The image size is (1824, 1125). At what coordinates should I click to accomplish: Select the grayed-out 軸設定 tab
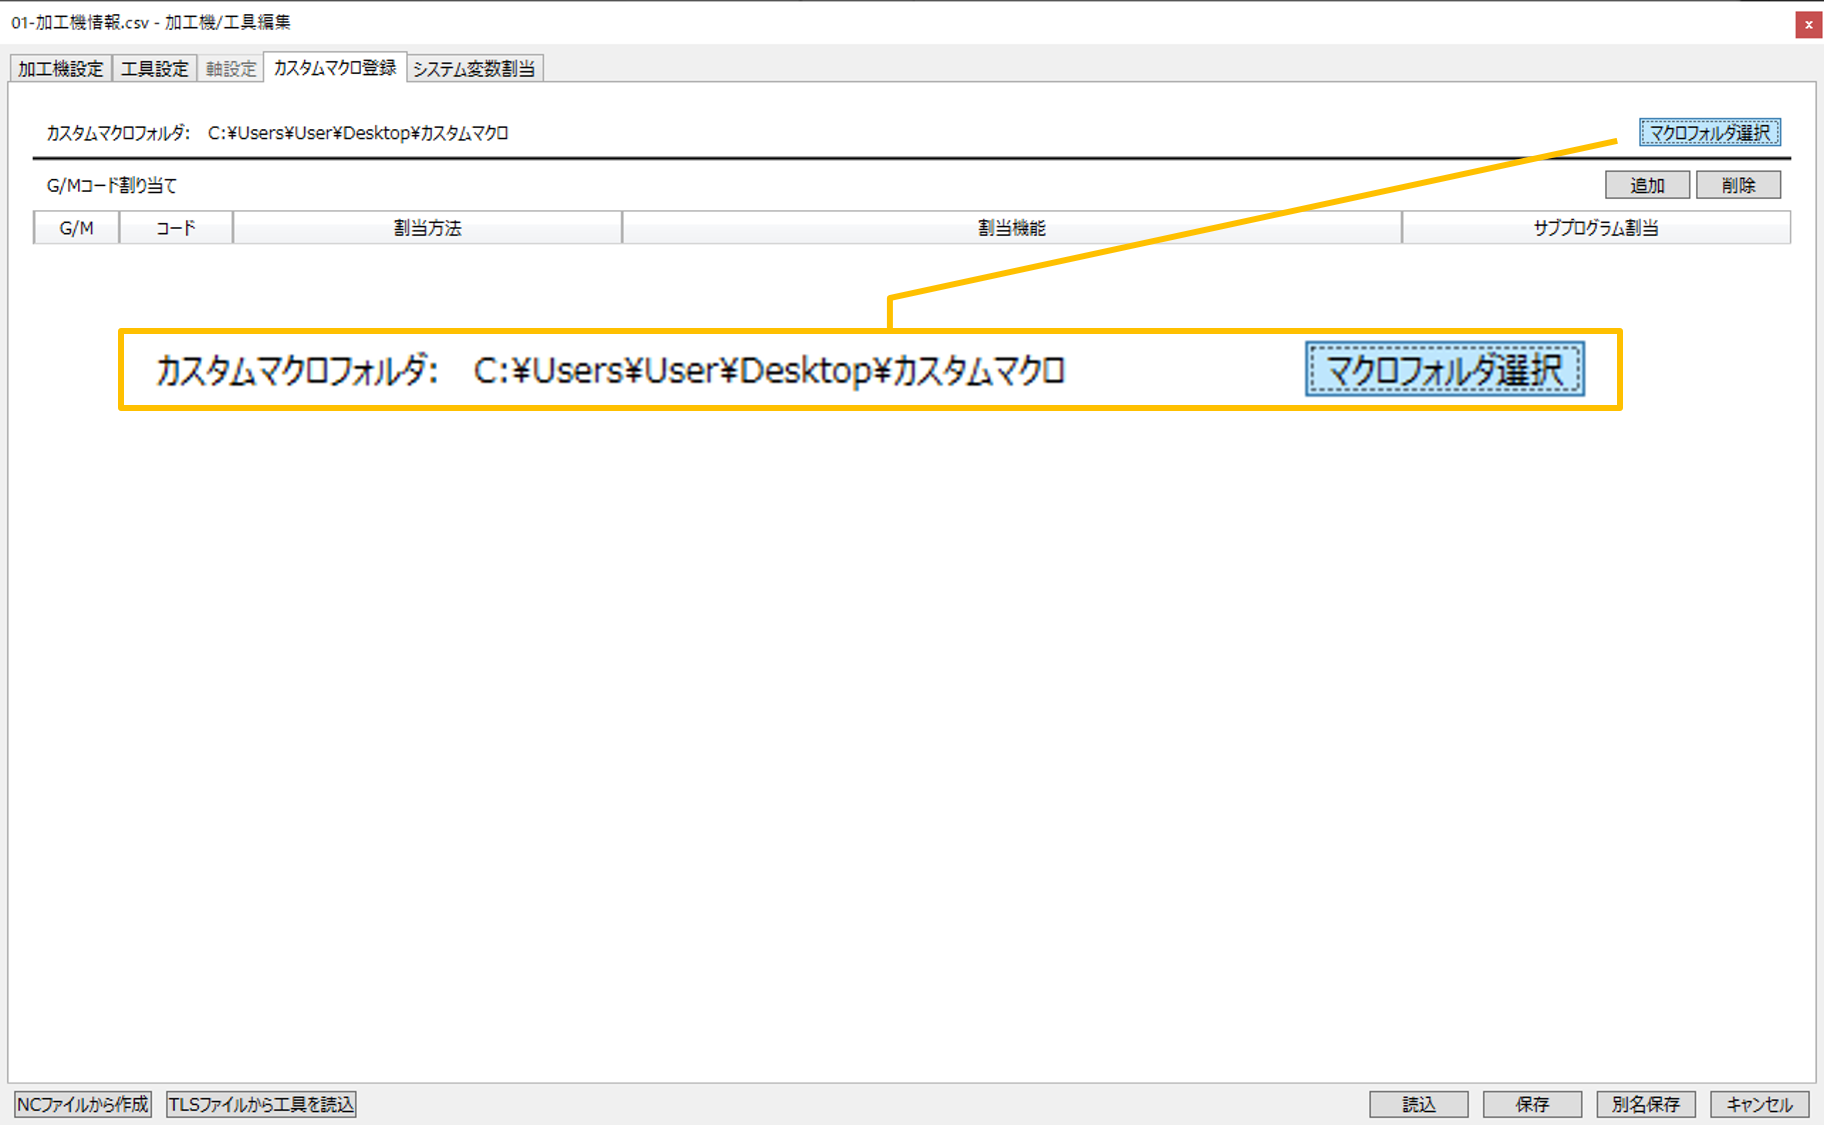point(231,68)
